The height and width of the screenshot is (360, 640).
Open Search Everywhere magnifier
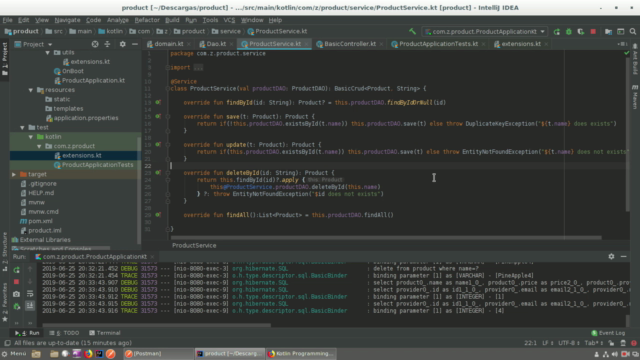point(633,31)
